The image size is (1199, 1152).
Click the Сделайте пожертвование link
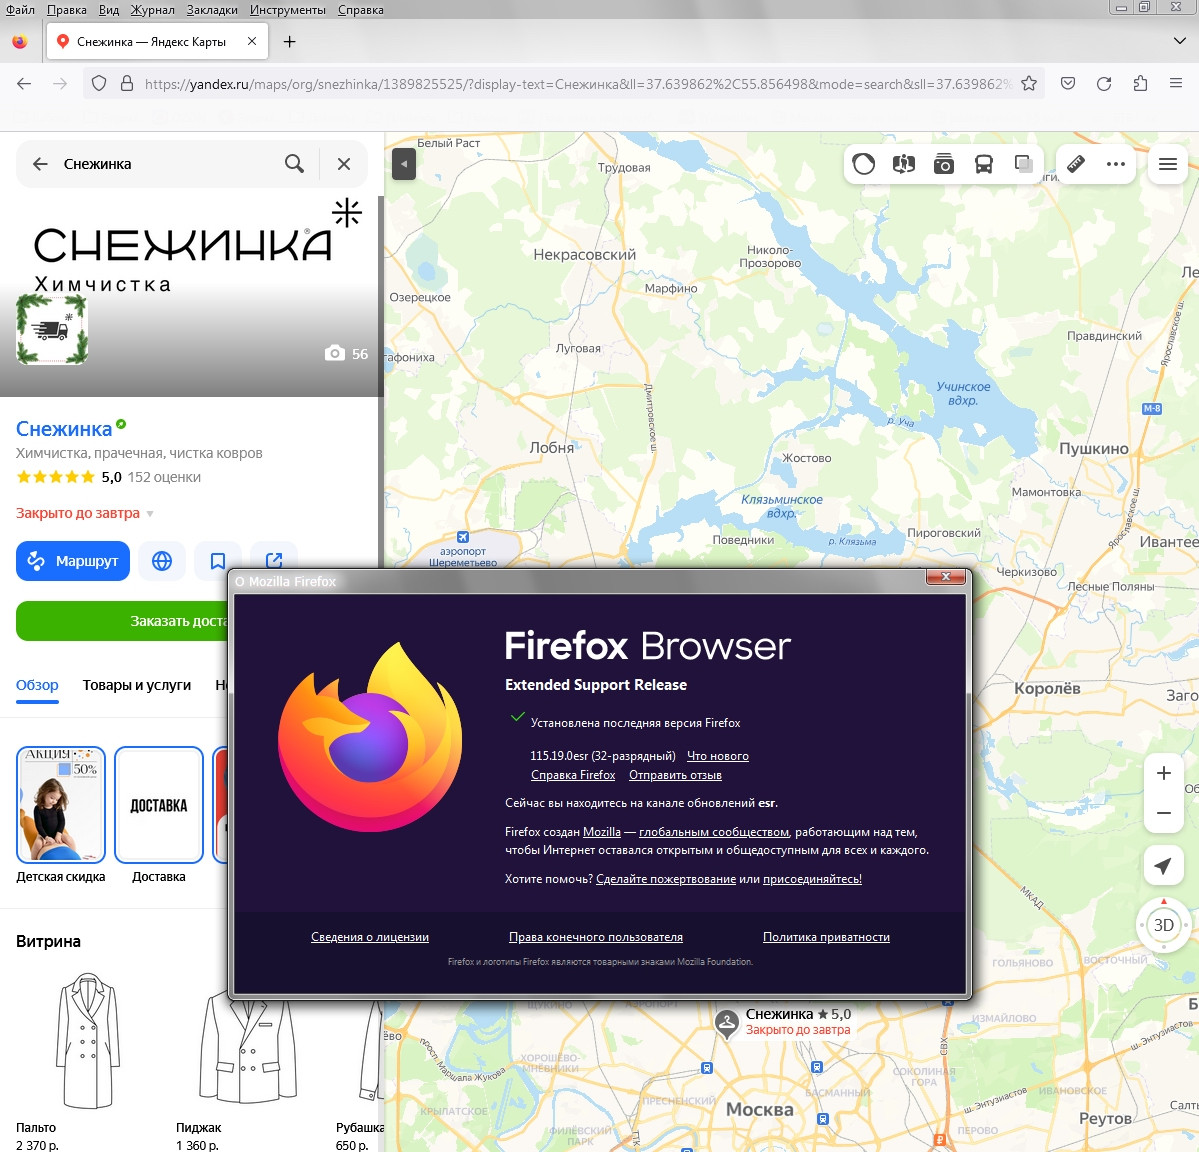pyautogui.click(x=666, y=878)
